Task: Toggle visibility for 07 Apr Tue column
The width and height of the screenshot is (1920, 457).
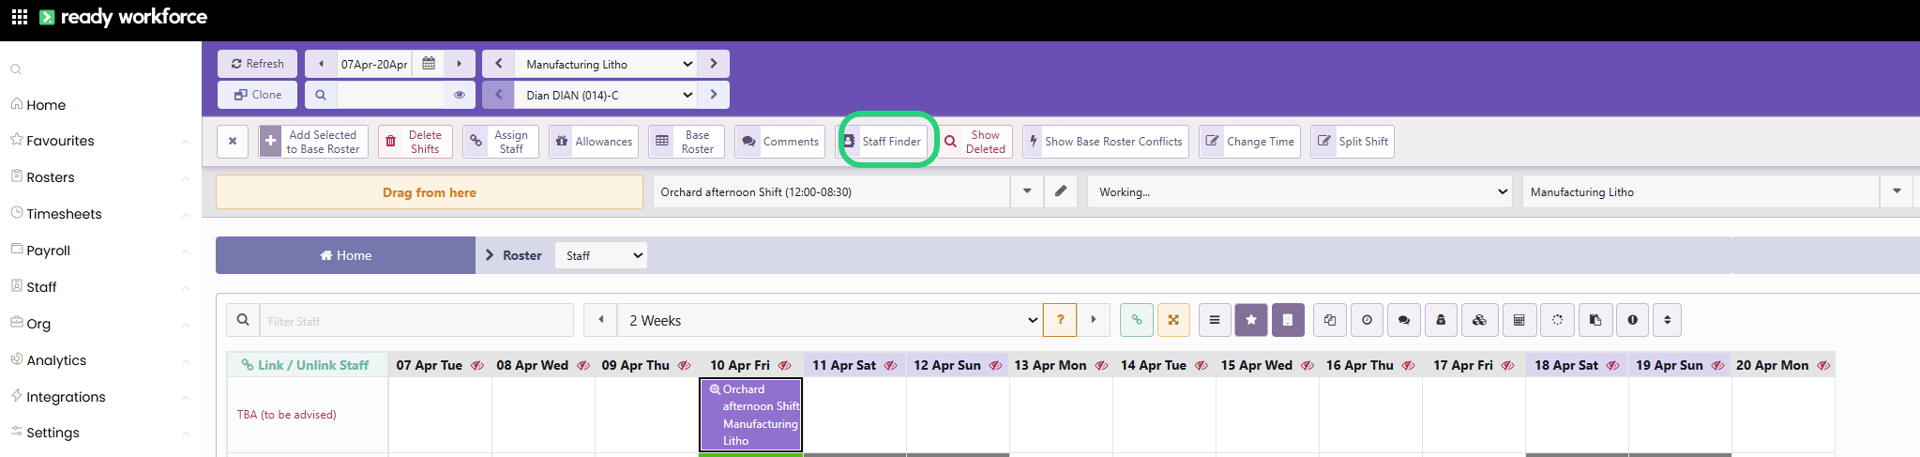Action: click(477, 366)
